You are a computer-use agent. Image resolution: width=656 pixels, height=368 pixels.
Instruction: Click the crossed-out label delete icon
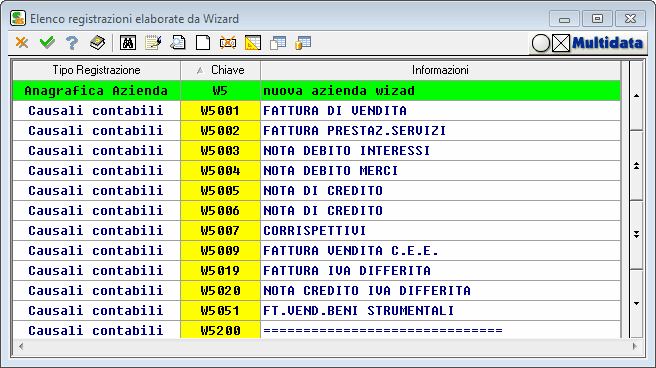click(x=228, y=43)
